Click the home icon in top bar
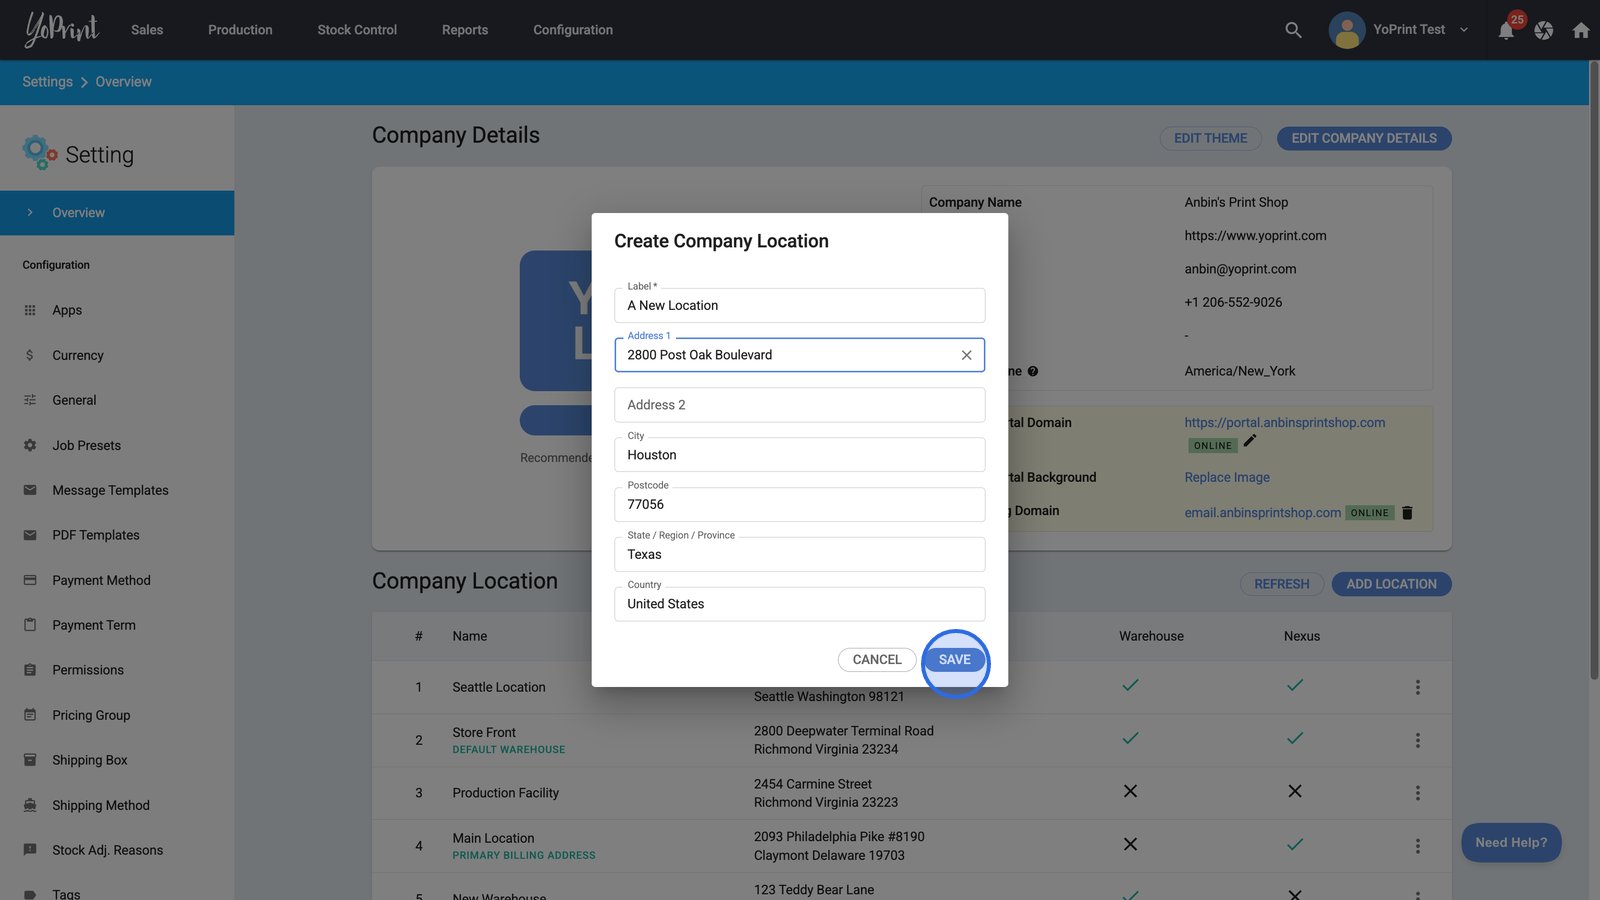Image resolution: width=1600 pixels, height=900 pixels. 1581,31
